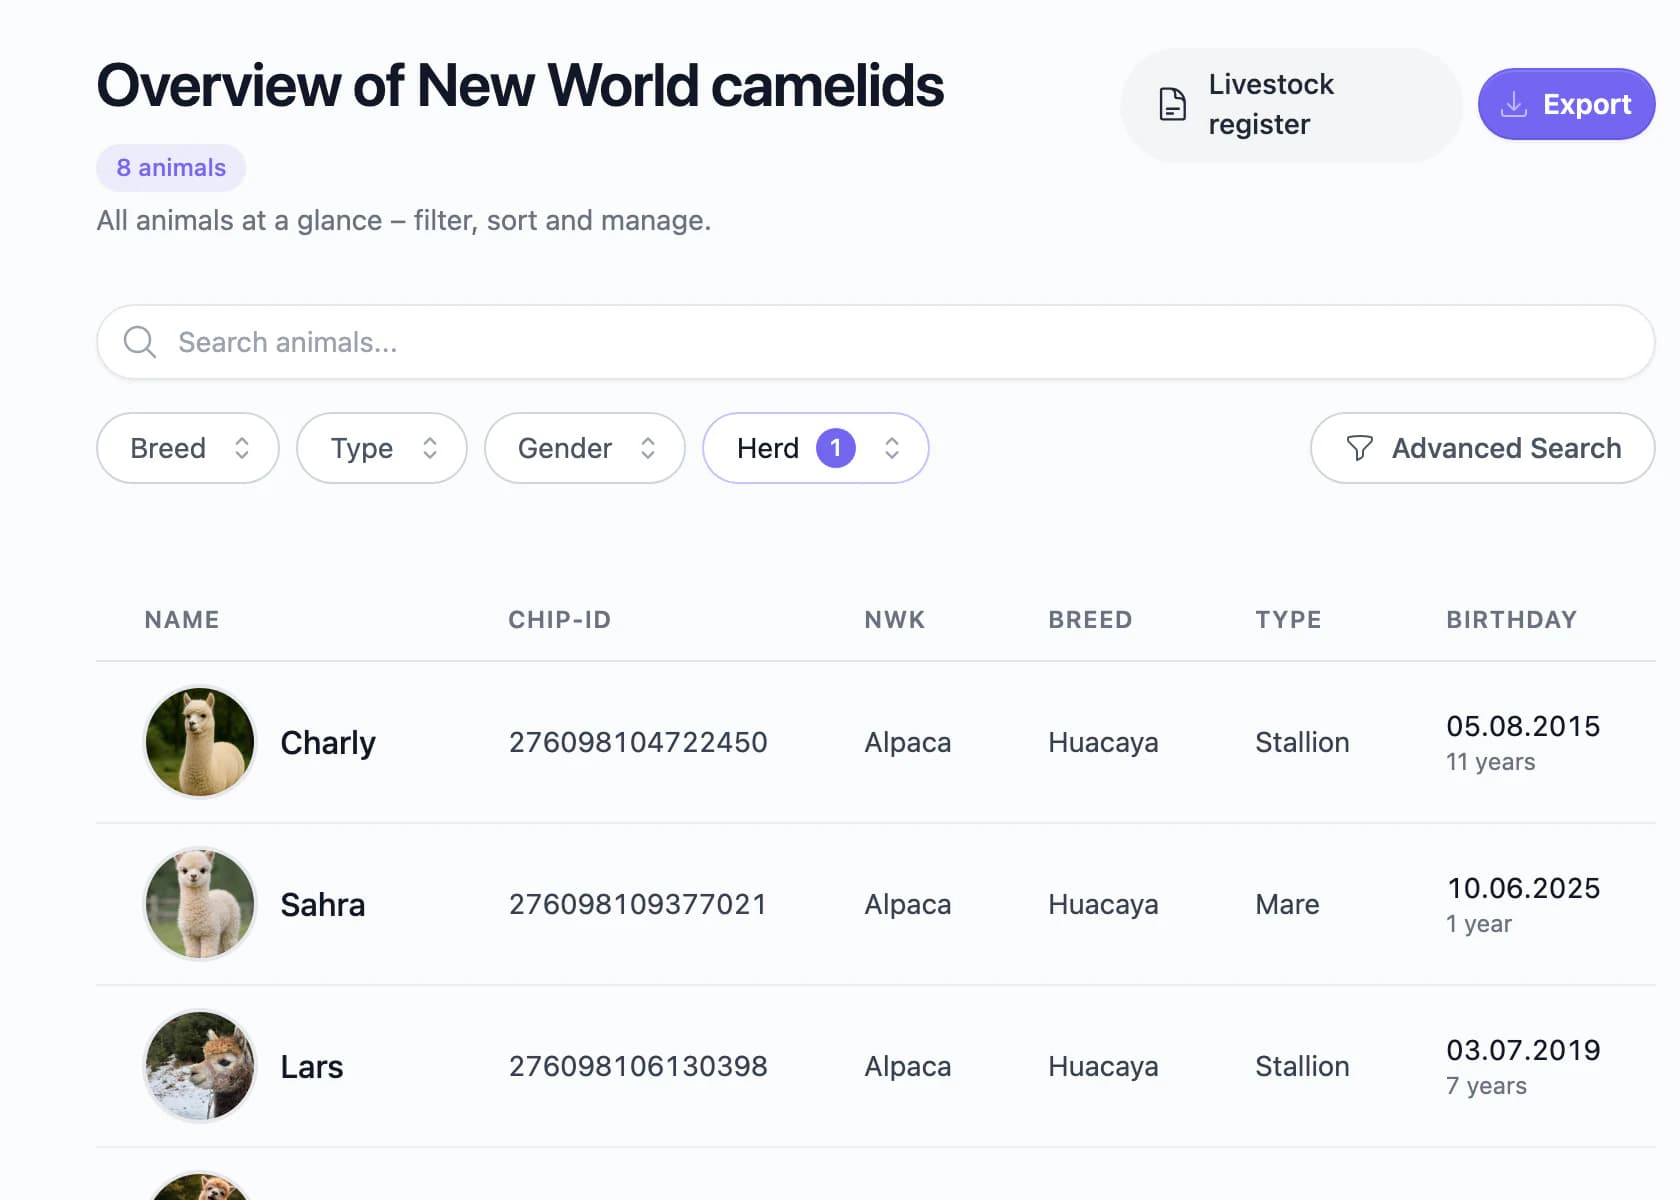Select chip ID 276098106130398
Image resolution: width=1680 pixels, height=1200 pixels.
638,1066
